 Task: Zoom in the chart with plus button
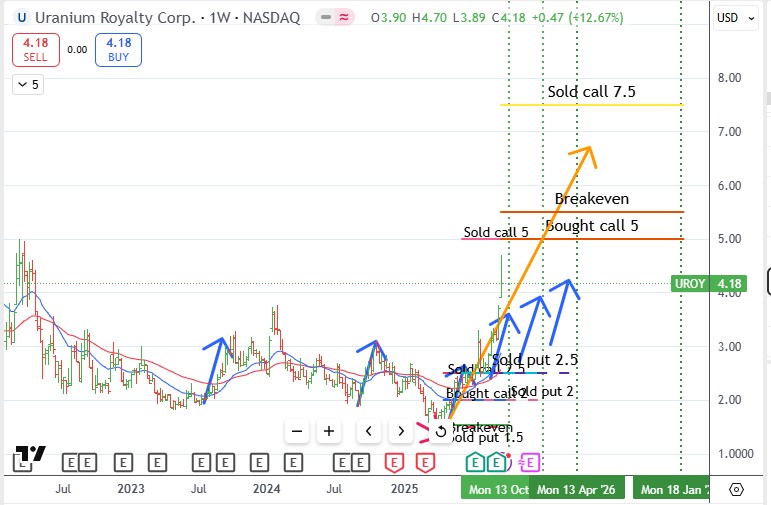tap(329, 431)
